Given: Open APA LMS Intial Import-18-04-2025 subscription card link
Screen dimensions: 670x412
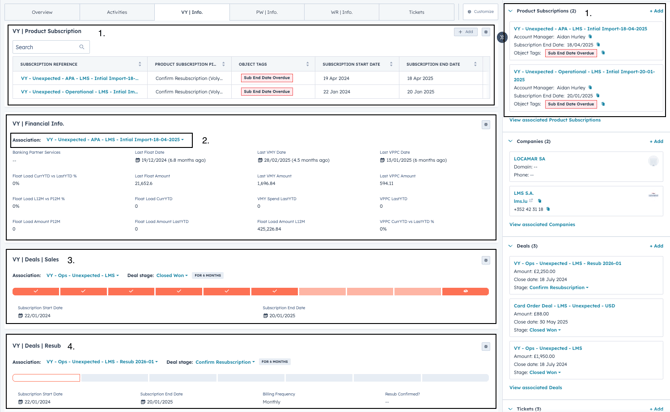Looking at the screenshot, I should [580, 29].
